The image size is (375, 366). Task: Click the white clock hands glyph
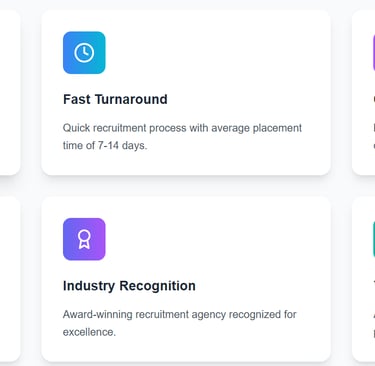click(x=84, y=53)
